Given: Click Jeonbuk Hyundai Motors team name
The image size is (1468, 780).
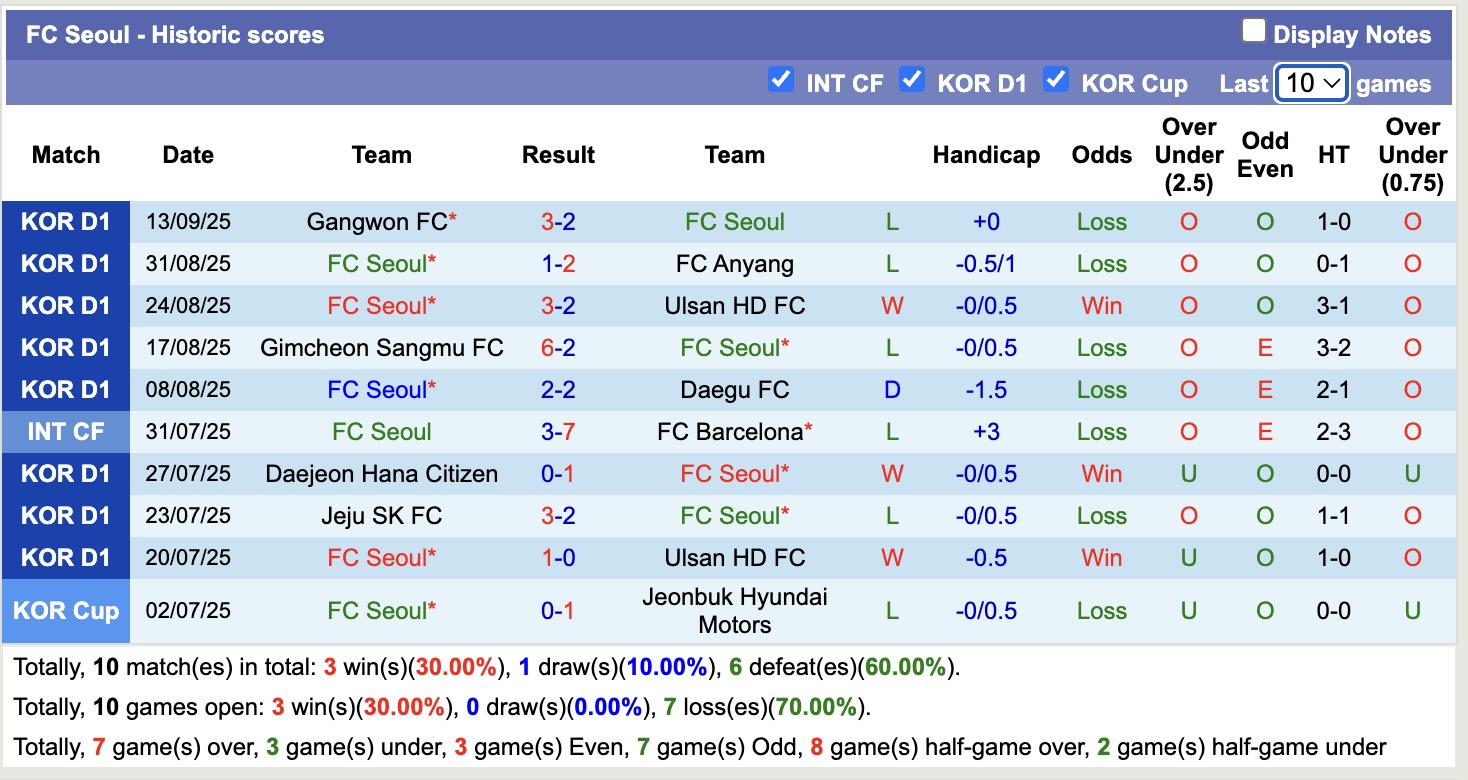Looking at the screenshot, I should [735, 610].
